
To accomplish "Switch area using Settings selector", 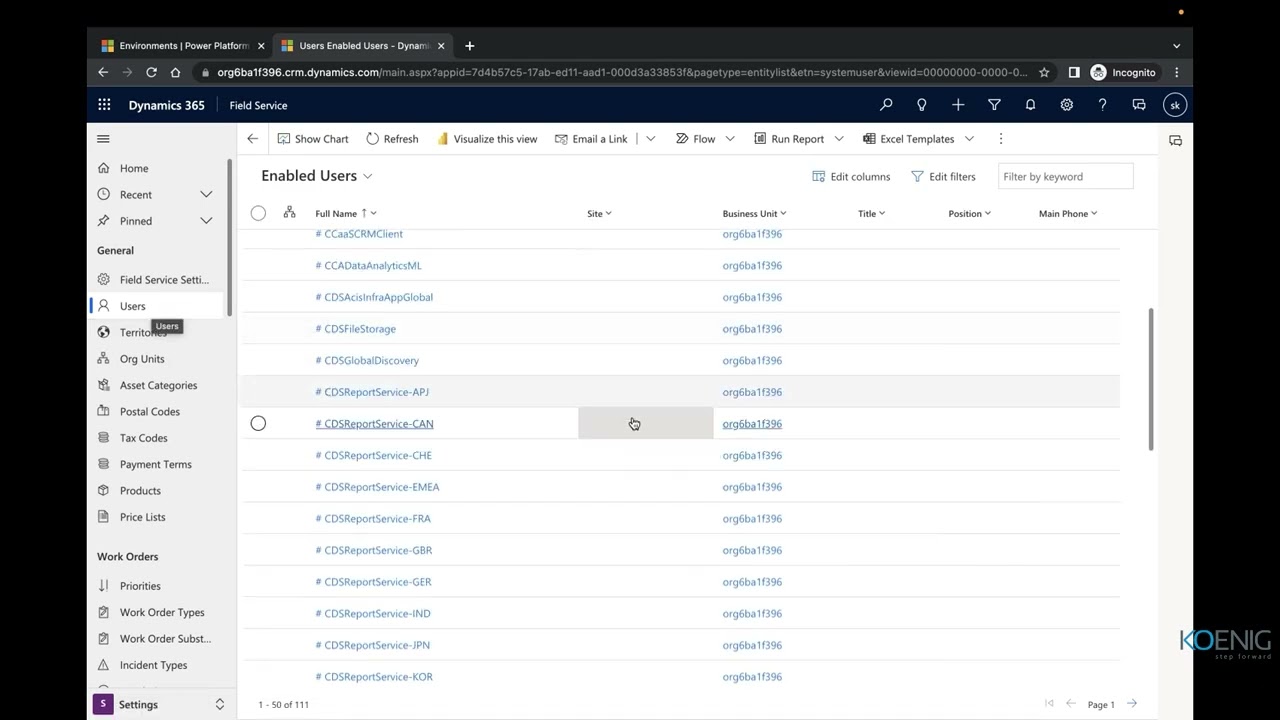I will coord(160,704).
